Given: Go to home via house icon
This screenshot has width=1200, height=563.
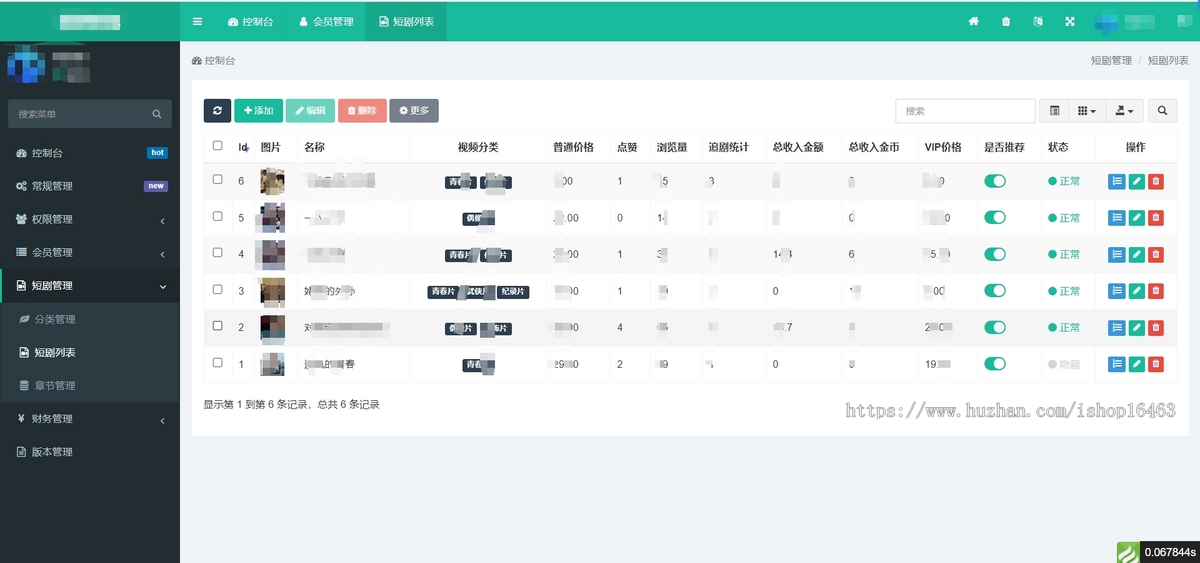Looking at the screenshot, I should (x=973, y=21).
